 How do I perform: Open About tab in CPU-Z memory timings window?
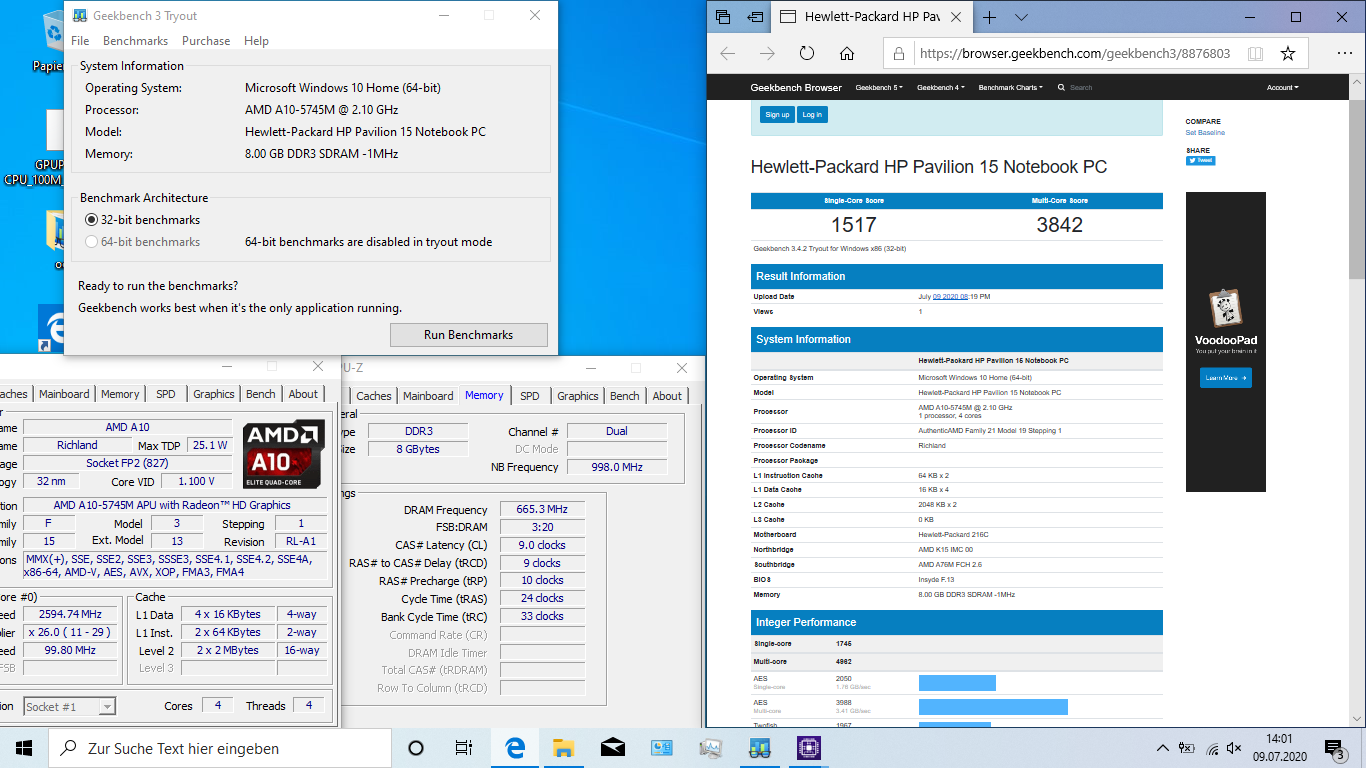pyautogui.click(x=667, y=396)
